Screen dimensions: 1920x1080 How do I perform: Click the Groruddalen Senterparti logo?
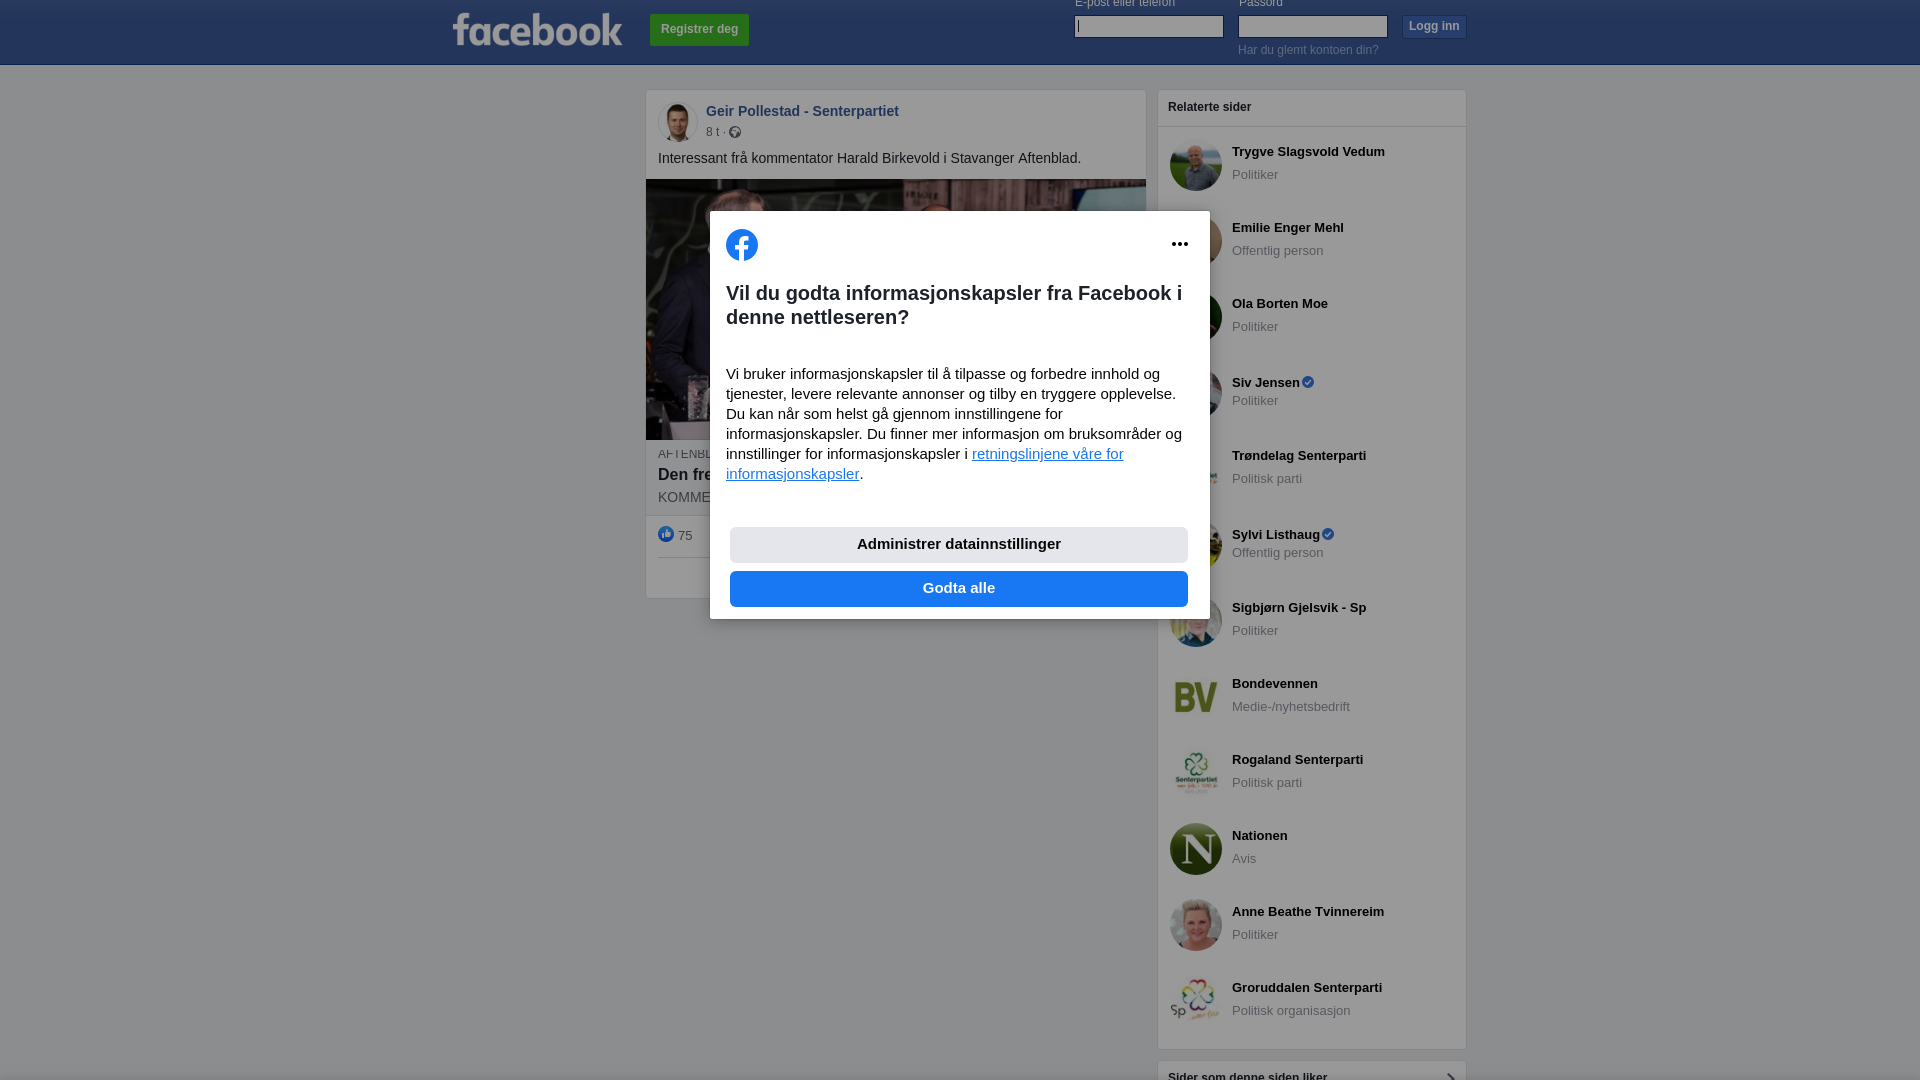(x=1196, y=1001)
